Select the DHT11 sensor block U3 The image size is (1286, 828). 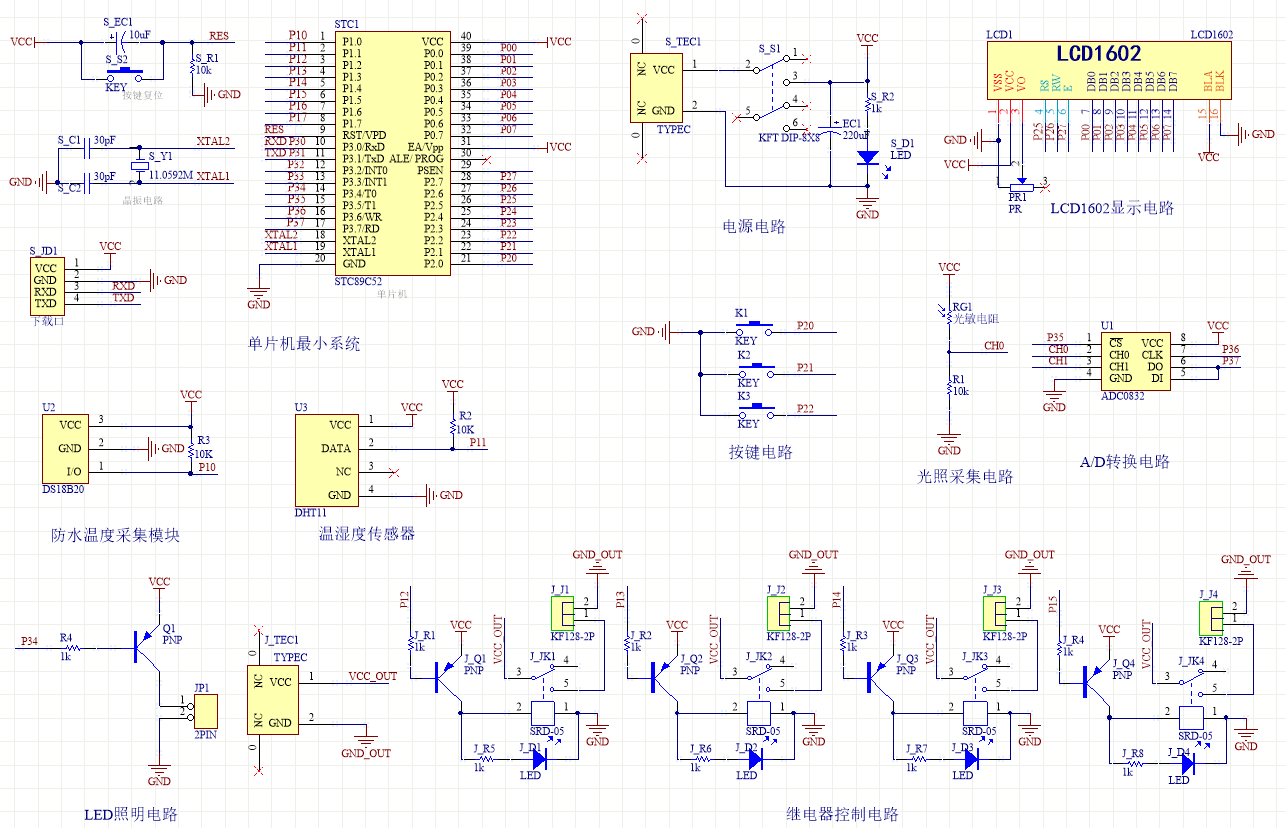[327, 460]
